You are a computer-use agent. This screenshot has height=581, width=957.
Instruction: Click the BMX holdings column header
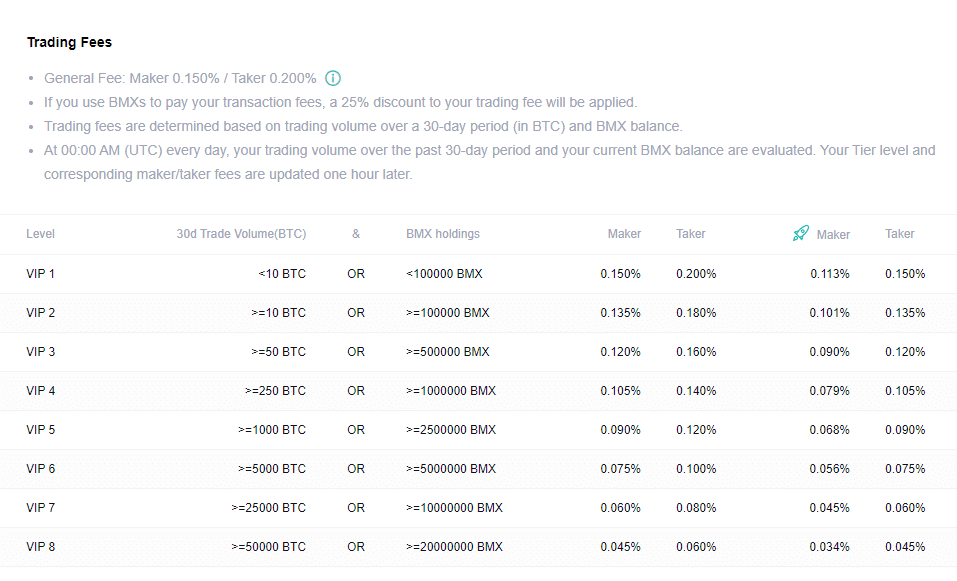[x=442, y=234]
